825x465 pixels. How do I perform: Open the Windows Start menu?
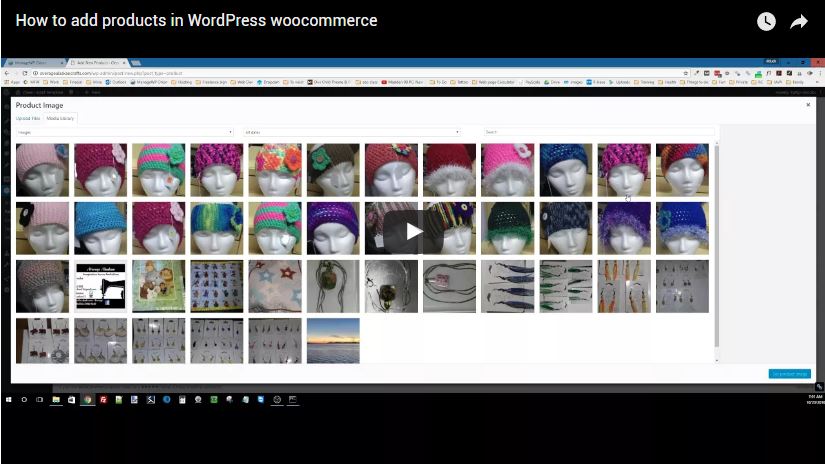(8, 400)
